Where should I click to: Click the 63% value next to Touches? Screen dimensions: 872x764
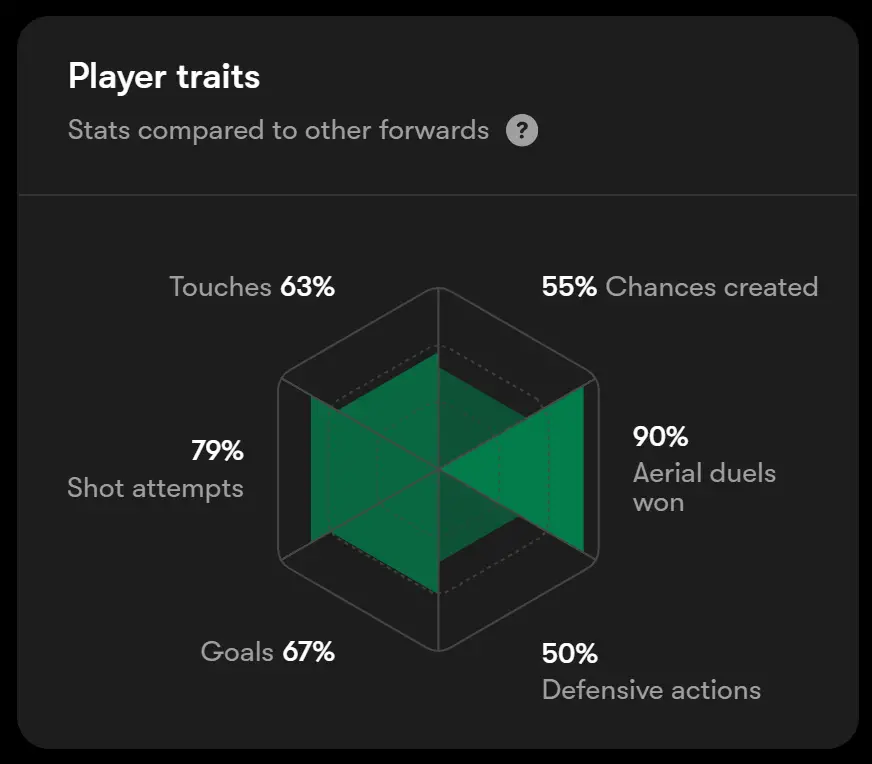(x=308, y=287)
